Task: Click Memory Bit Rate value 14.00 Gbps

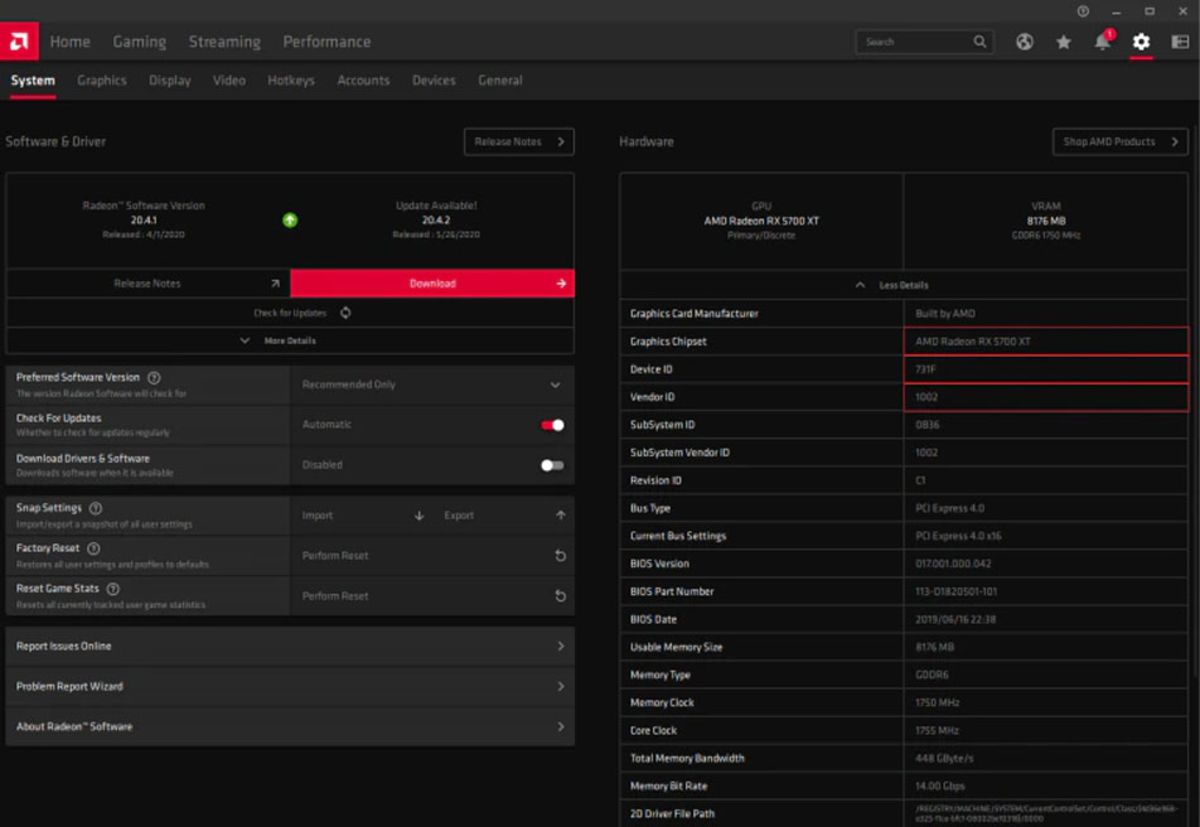Action: 940,787
